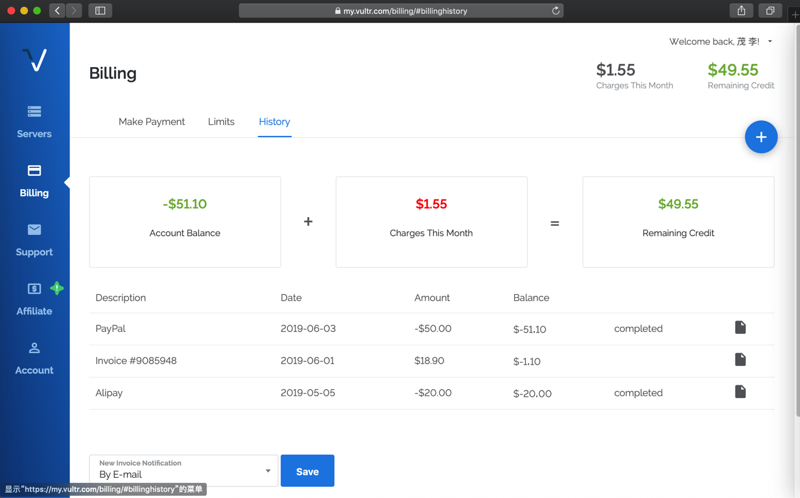The image size is (800, 498).
Task: Click the Vultr logo icon
Action: click(34, 60)
